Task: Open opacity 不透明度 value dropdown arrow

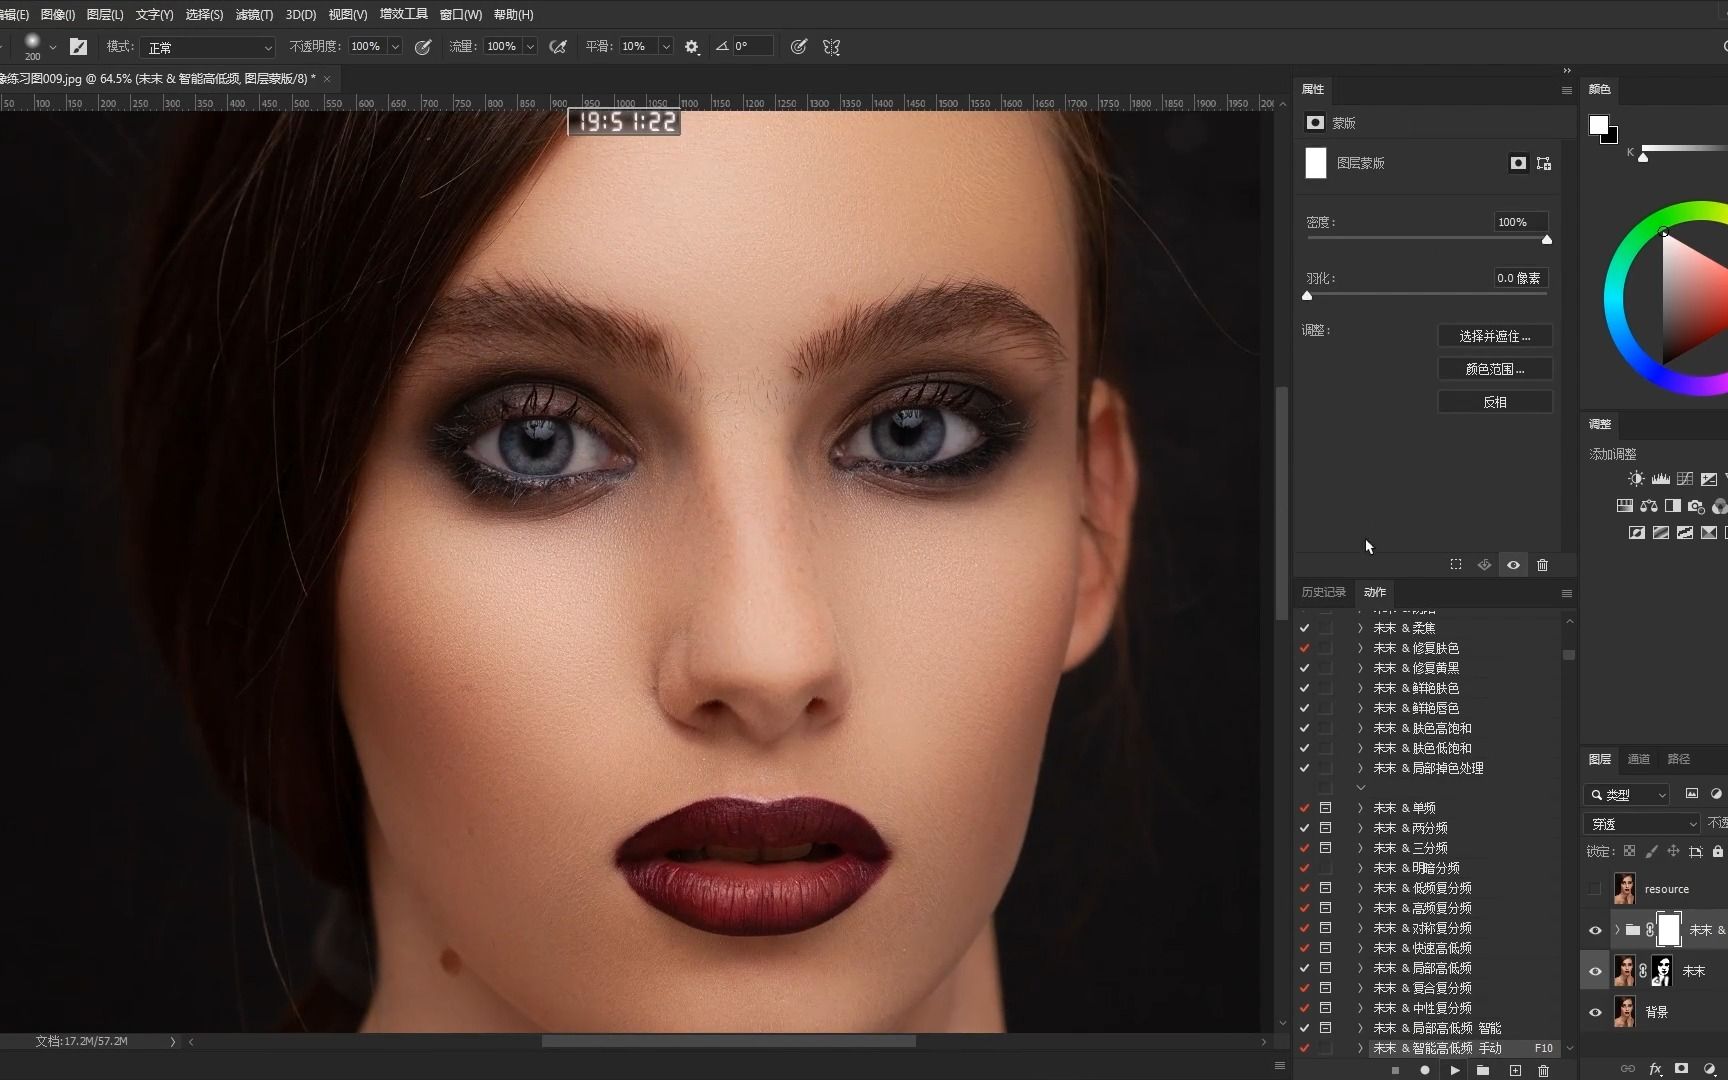Action: 395,47
